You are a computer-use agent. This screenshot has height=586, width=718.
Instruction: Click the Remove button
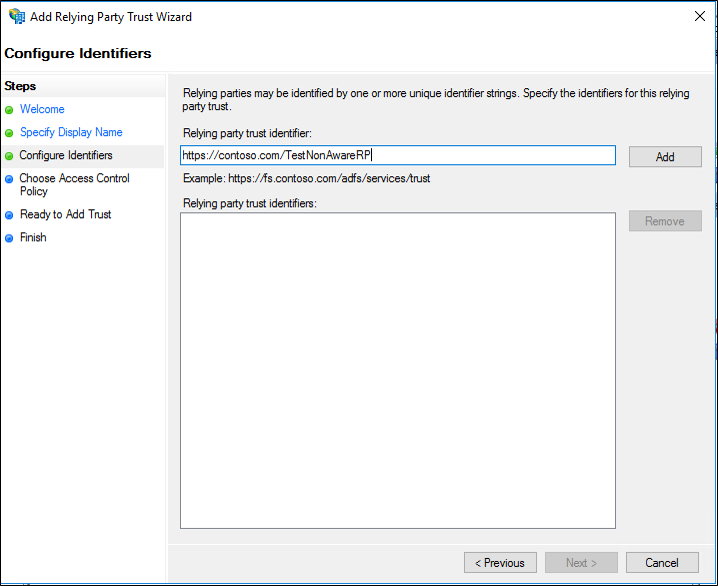click(x=665, y=221)
